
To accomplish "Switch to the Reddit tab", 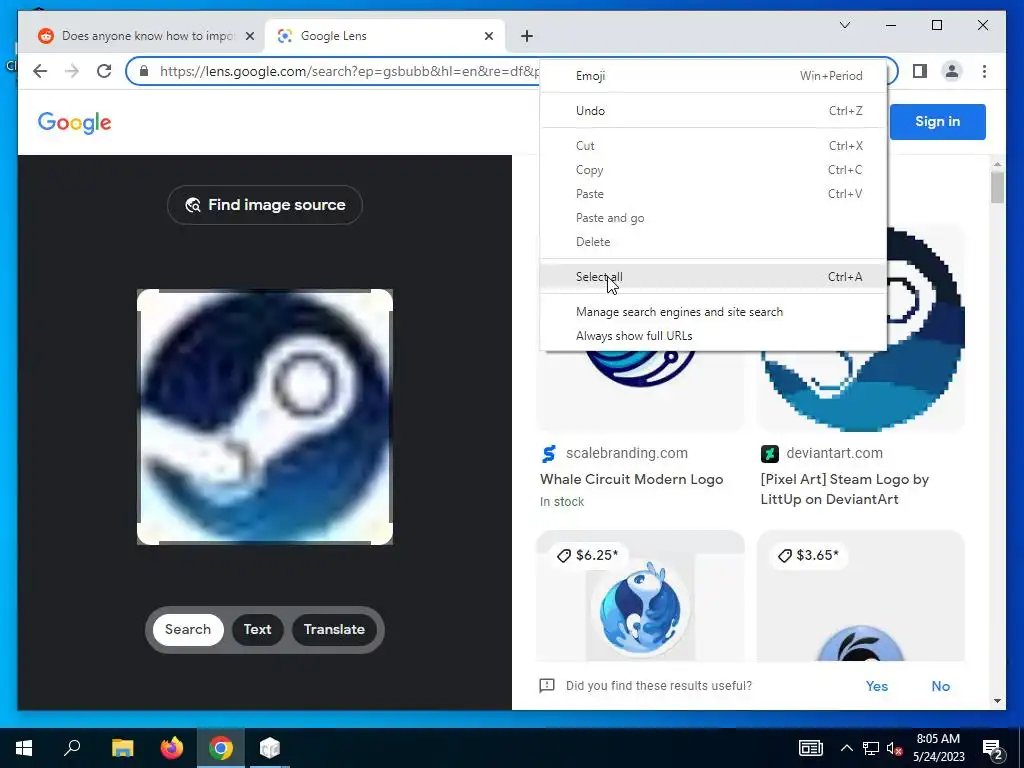I will tap(146, 36).
